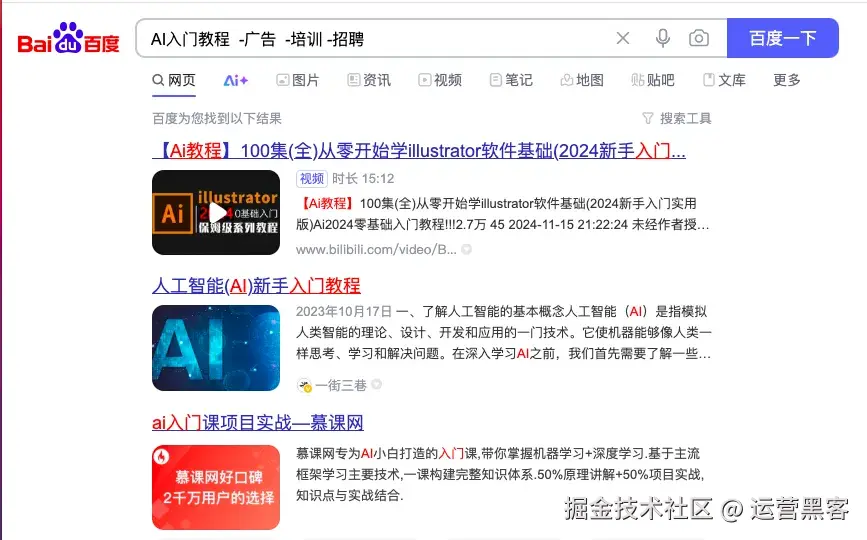Viewport: 867px width, 540px height.
Task: Open image search via camera icon
Action: 699,38
